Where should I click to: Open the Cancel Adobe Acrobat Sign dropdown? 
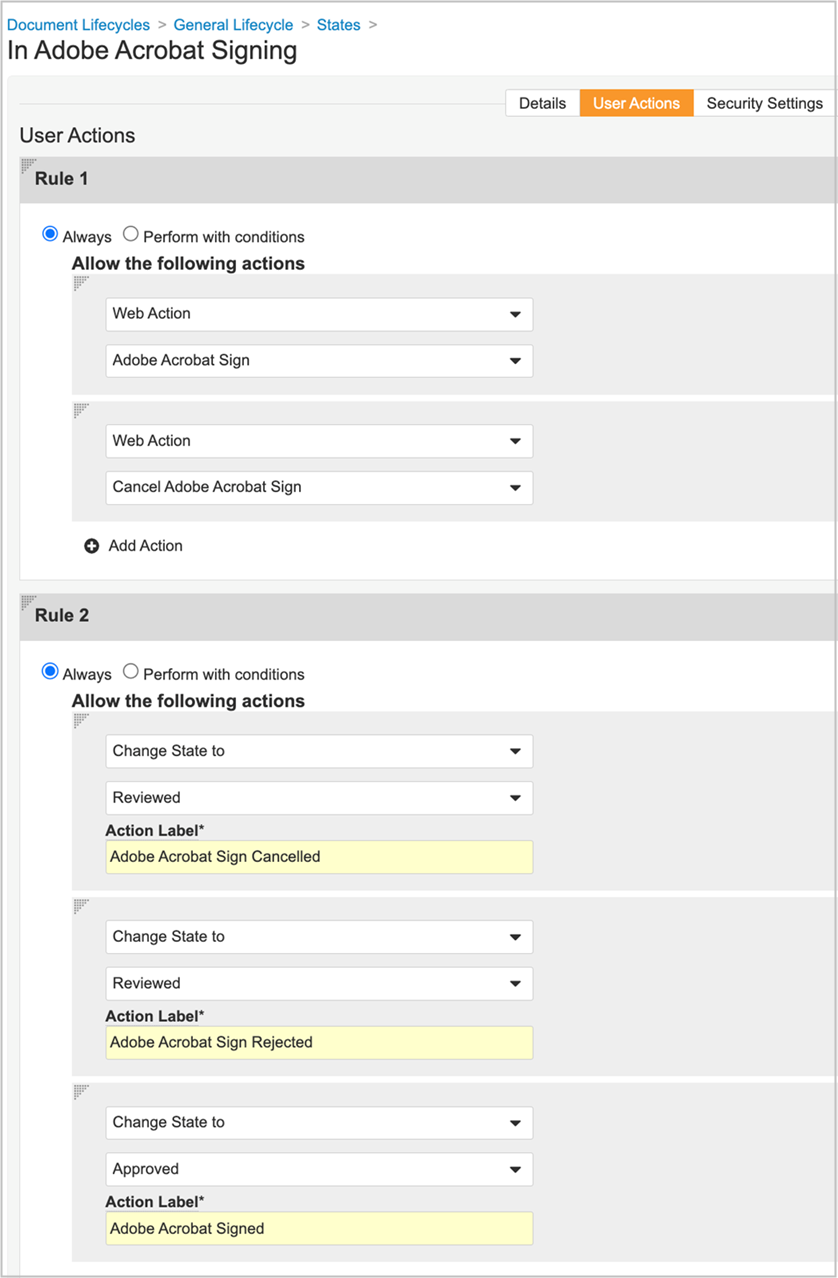tap(517, 487)
